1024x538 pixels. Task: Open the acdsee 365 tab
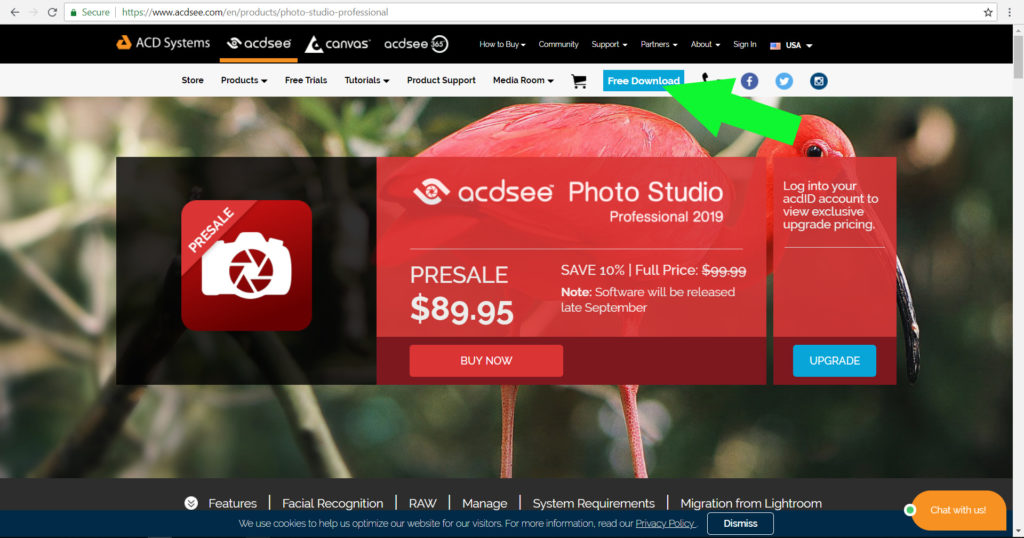click(416, 44)
